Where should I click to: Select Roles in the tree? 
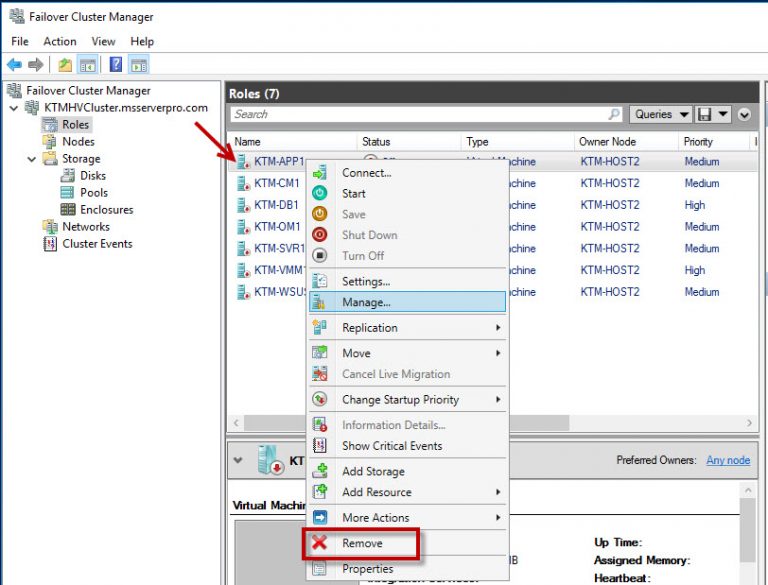coord(75,124)
